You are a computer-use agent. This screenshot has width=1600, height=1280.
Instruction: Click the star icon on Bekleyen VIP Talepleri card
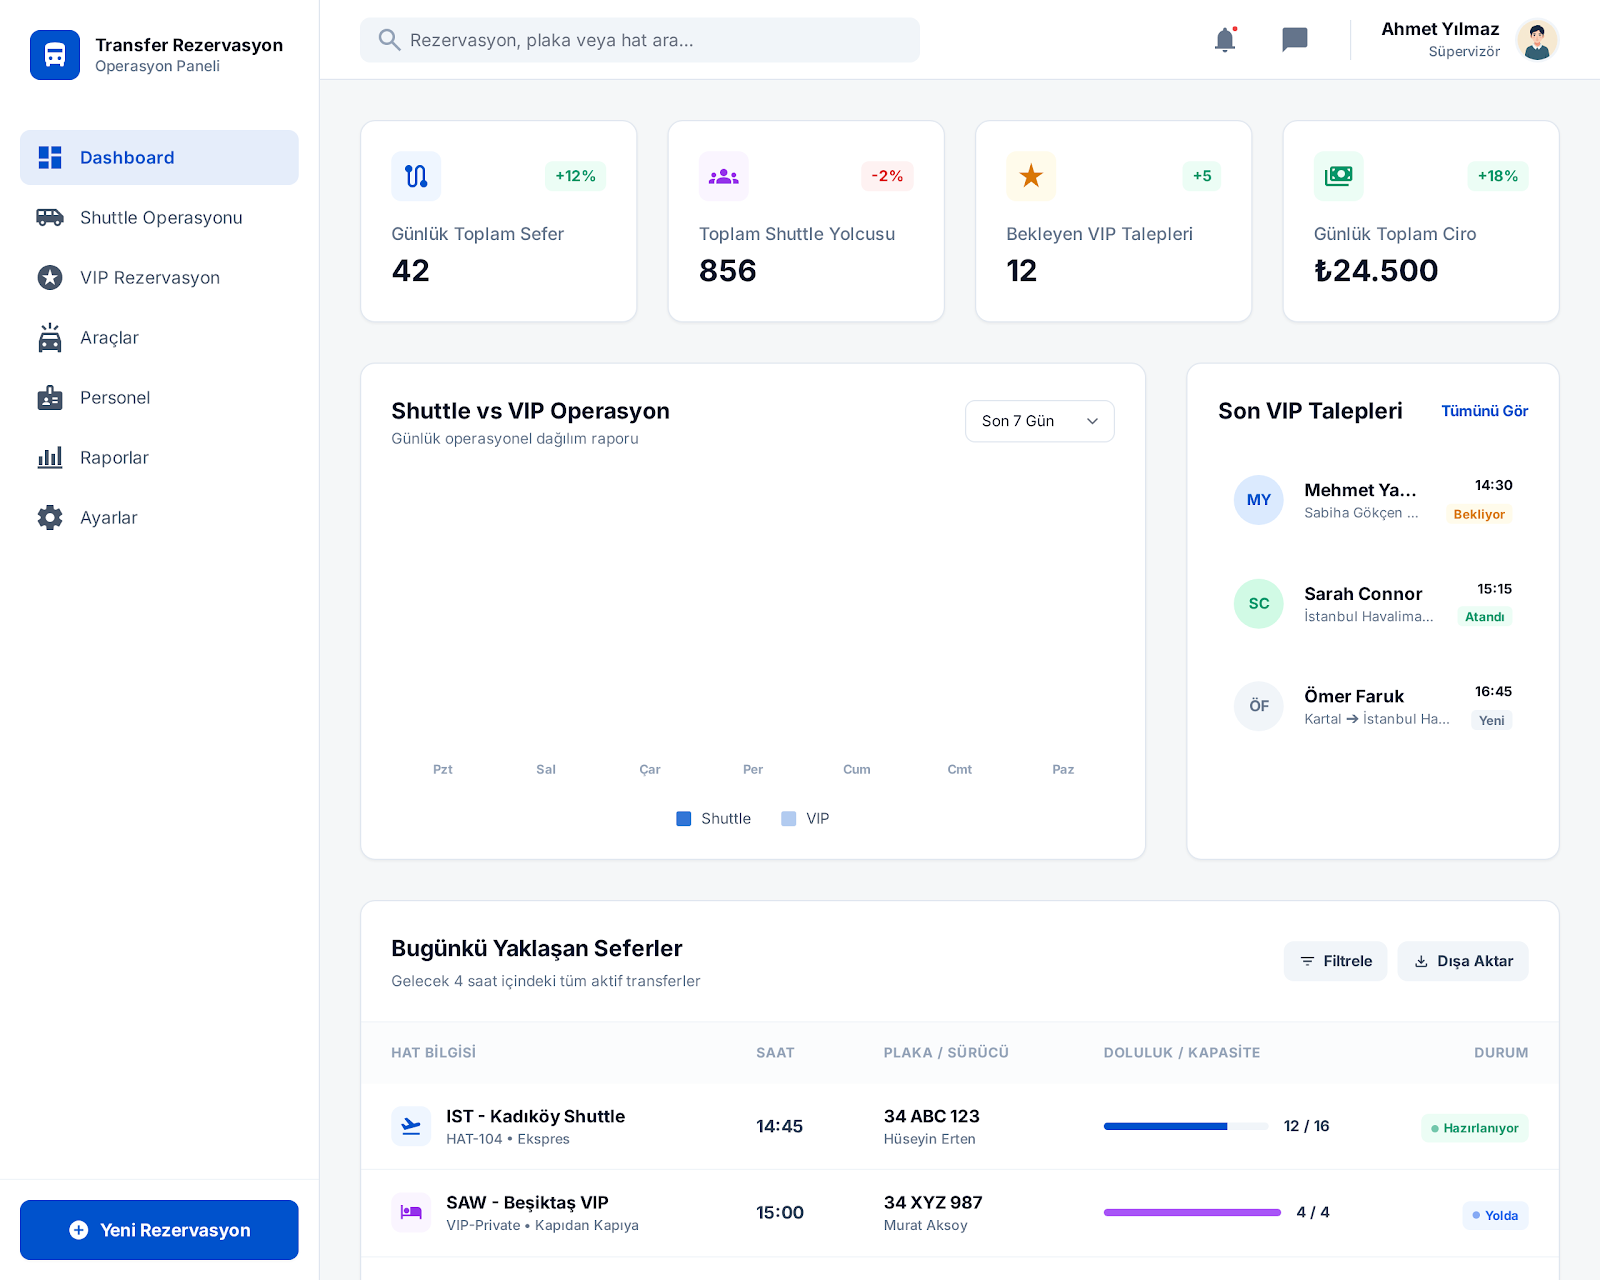(x=1031, y=176)
